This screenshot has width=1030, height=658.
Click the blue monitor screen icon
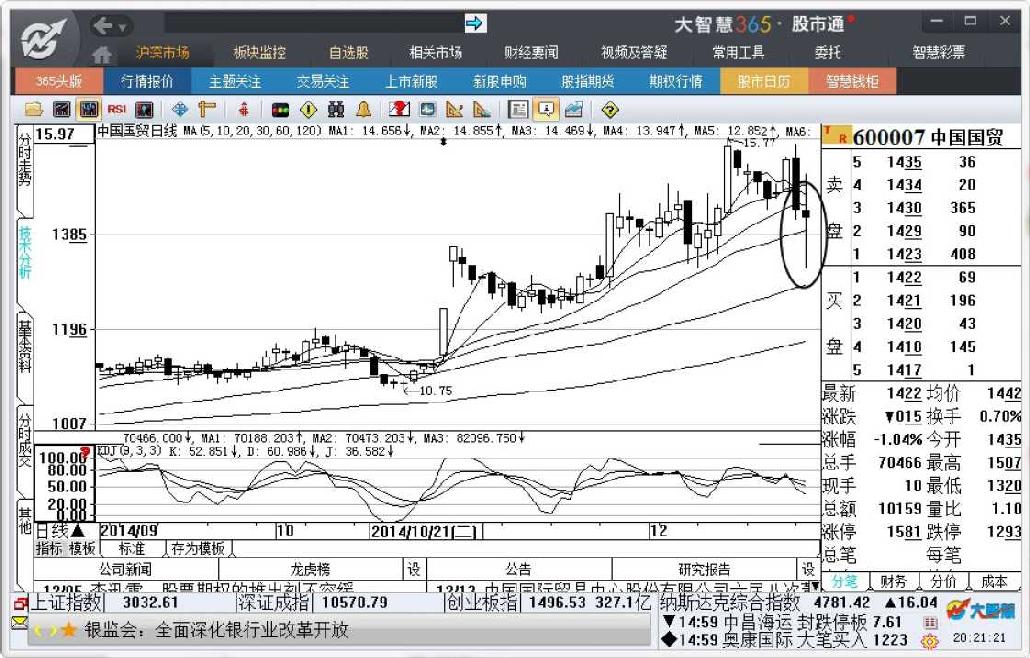click(428, 109)
